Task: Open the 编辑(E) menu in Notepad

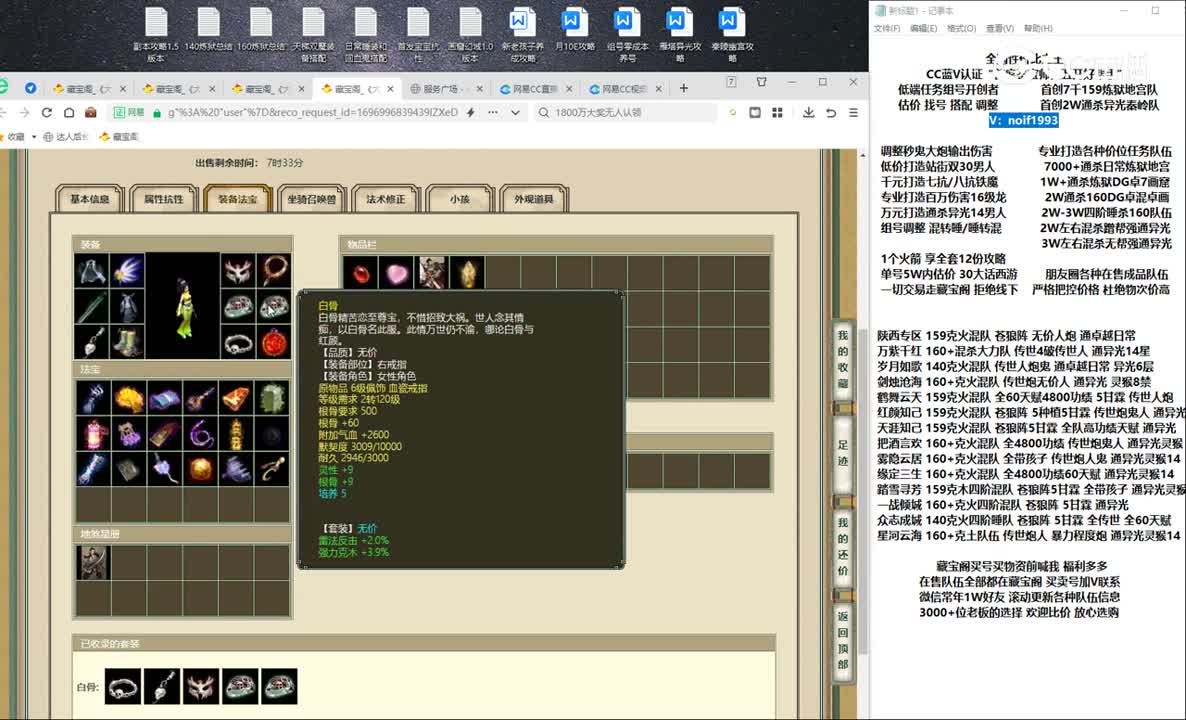Action: pos(924,29)
